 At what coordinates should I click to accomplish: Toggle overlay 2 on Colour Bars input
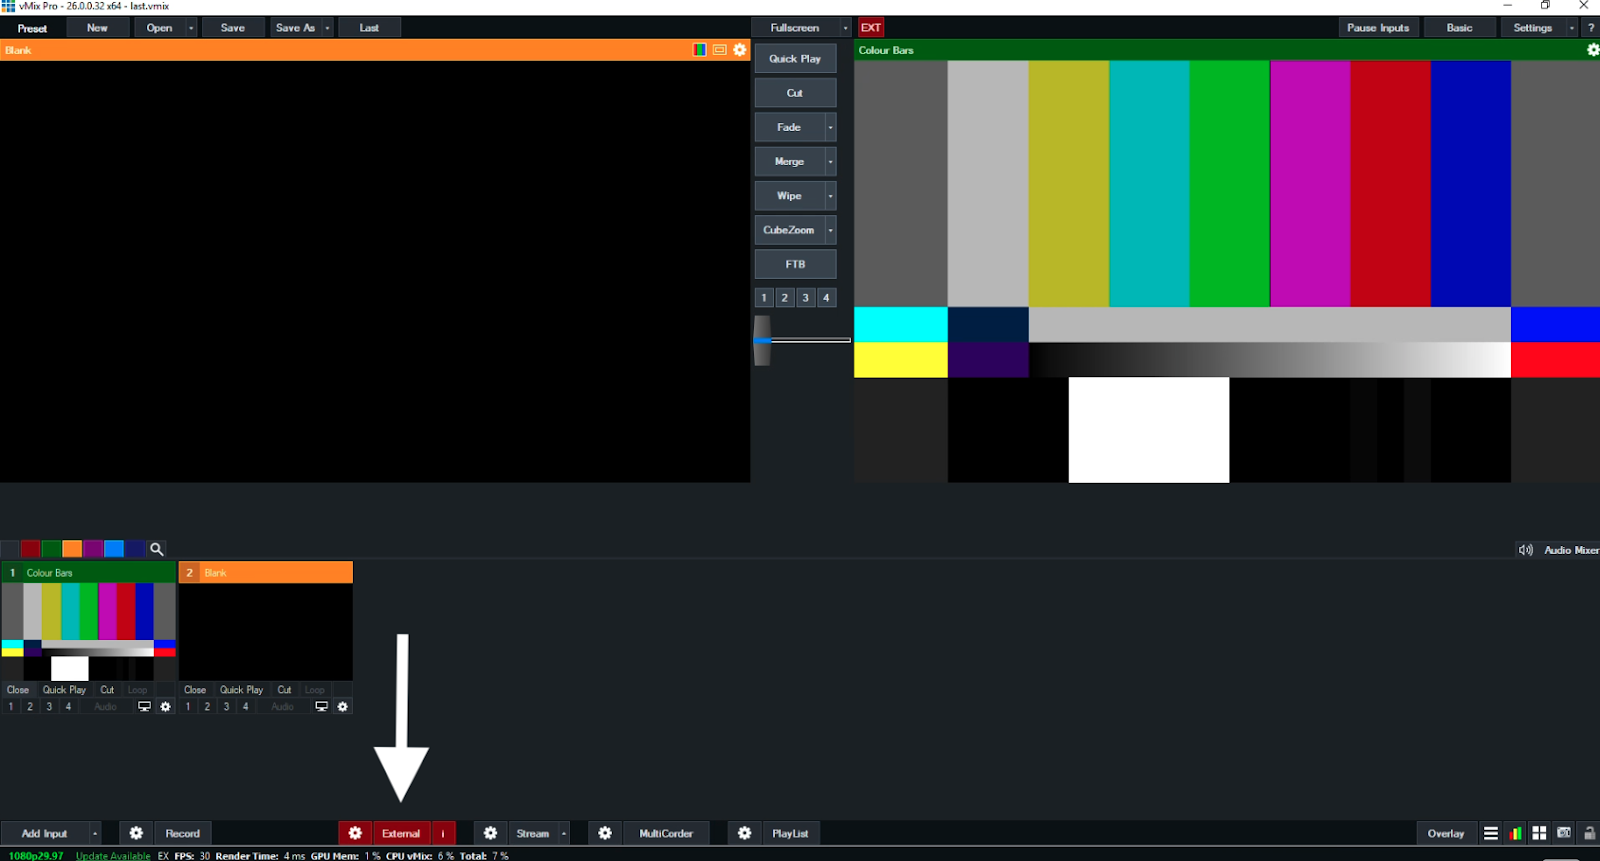[x=30, y=707]
